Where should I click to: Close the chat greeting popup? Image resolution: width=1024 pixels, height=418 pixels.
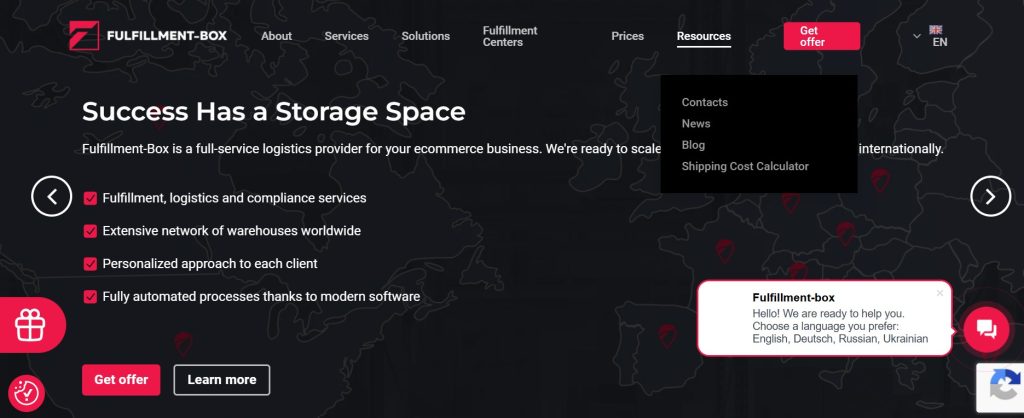pyautogui.click(x=940, y=293)
